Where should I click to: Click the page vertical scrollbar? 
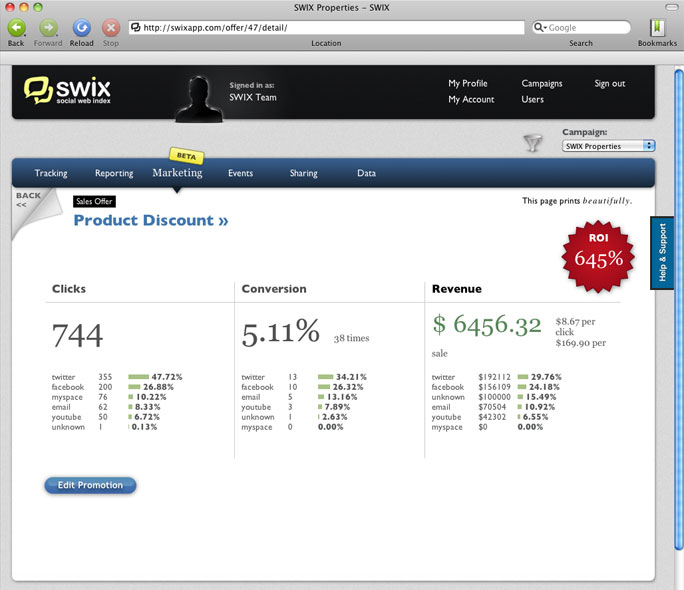(x=679, y=309)
